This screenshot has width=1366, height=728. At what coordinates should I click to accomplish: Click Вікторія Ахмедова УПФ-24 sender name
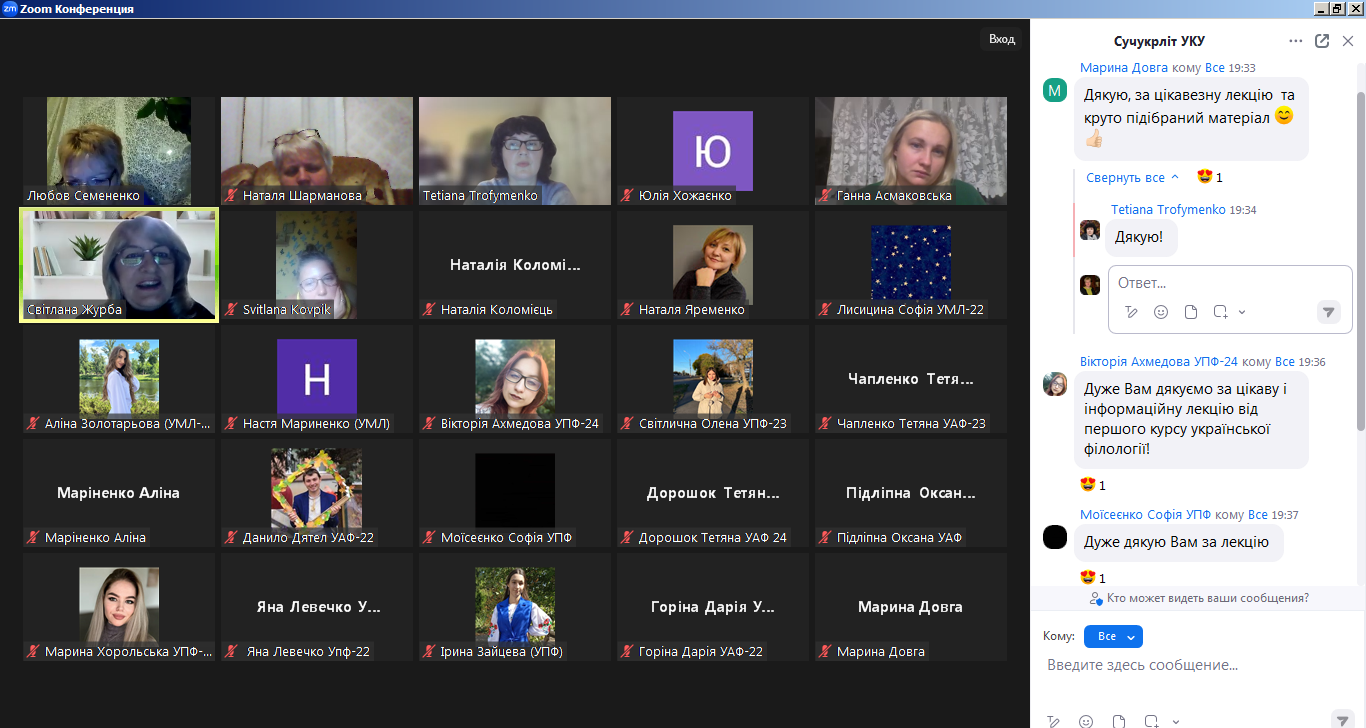1159,362
